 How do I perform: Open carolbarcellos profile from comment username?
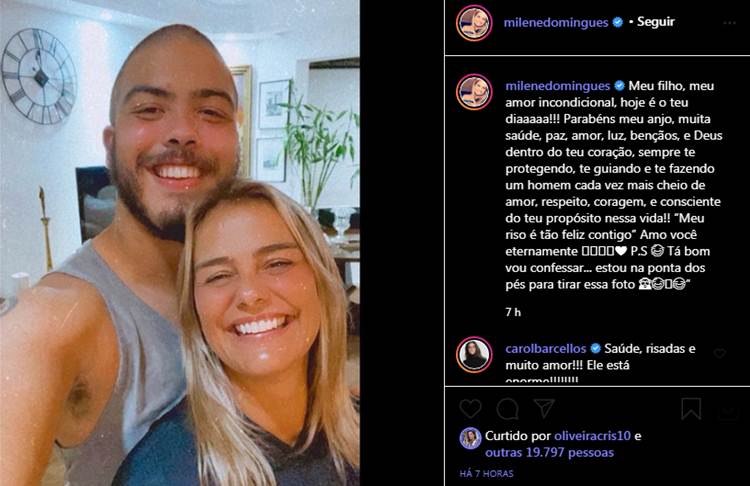(546, 349)
